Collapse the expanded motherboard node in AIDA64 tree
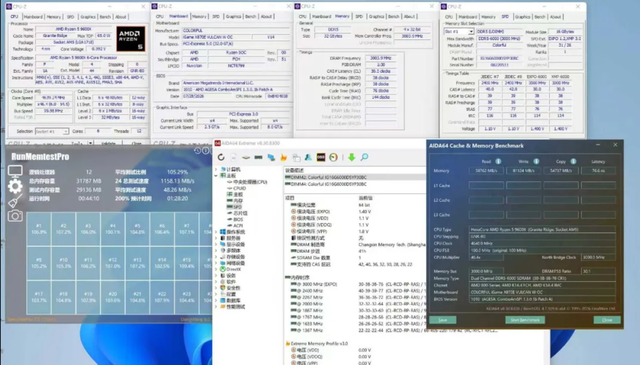The width and height of the screenshot is (640, 365). click(x=216, y=176)
